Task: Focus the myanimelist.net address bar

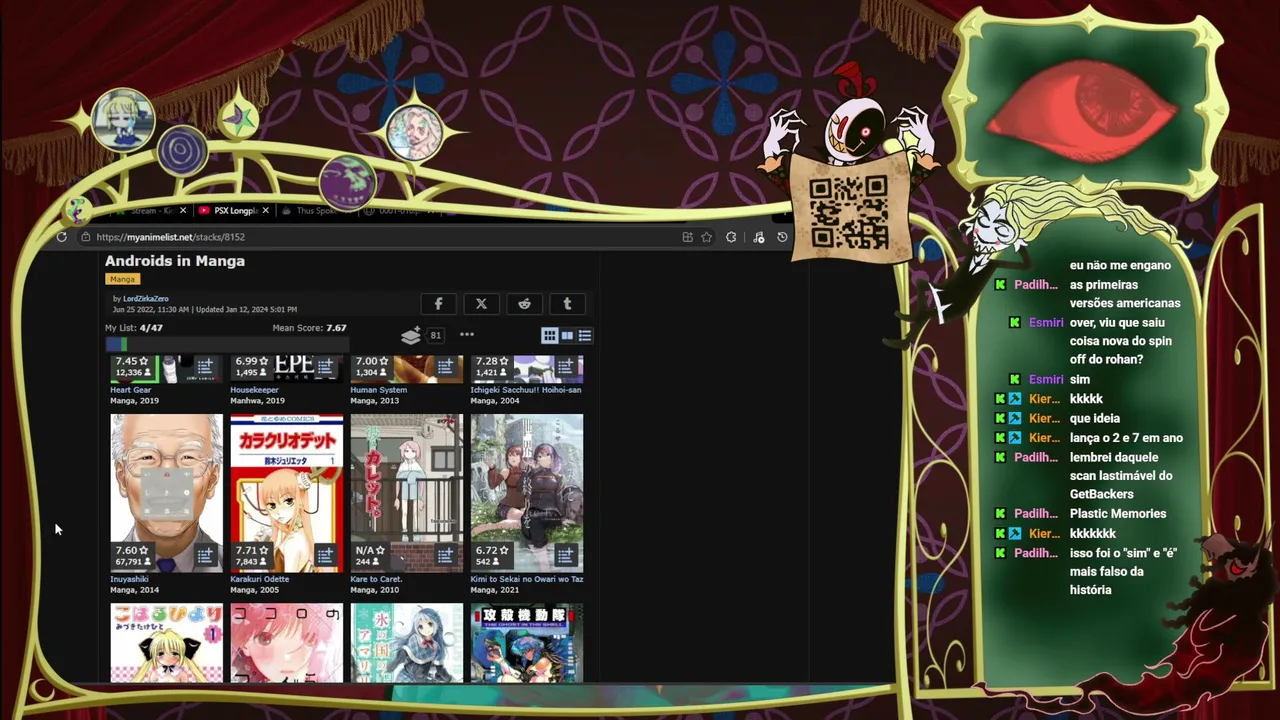Action: 380,237
